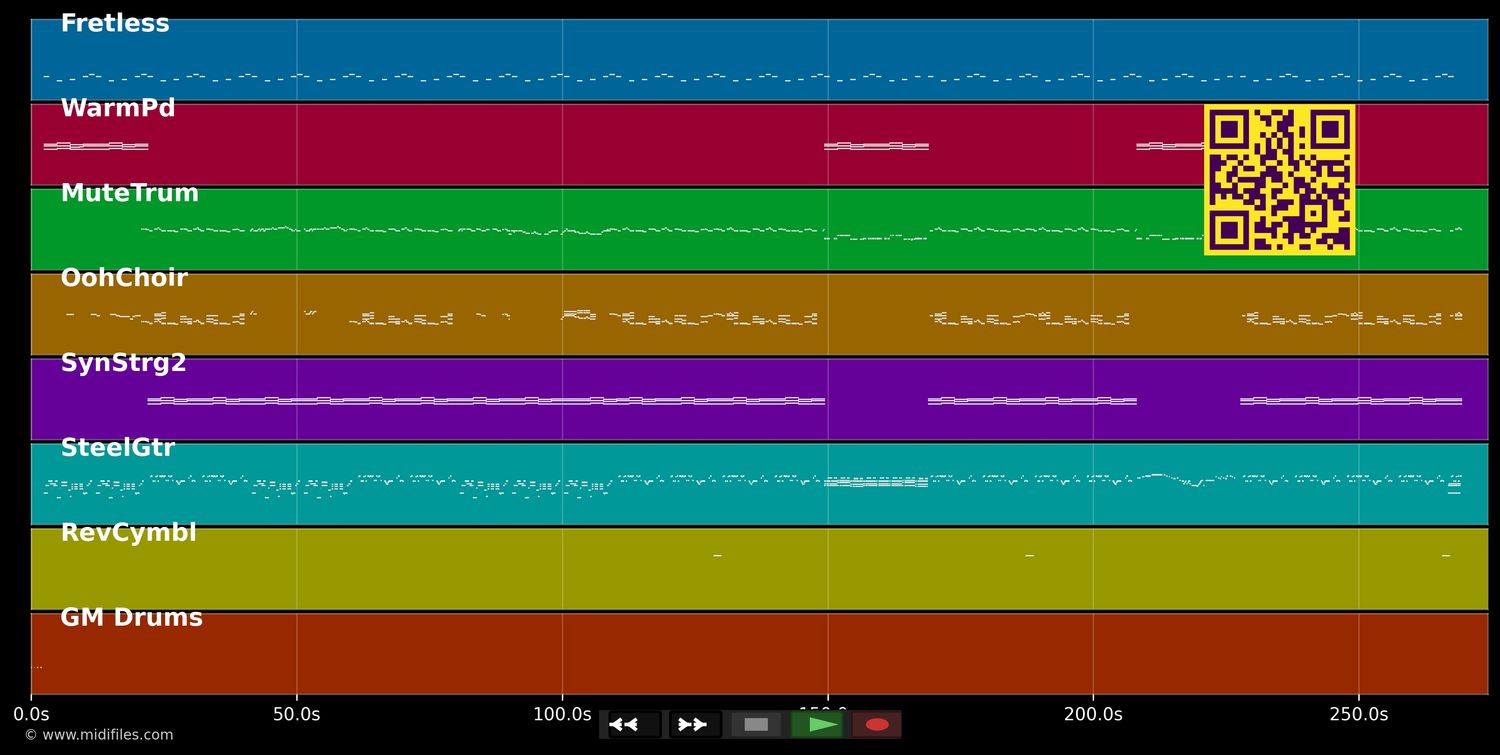Image resolution: width=1500 pixels, height=755 pixels.
Task: Start playback with green play button
Action: click(x=817, y=725)
